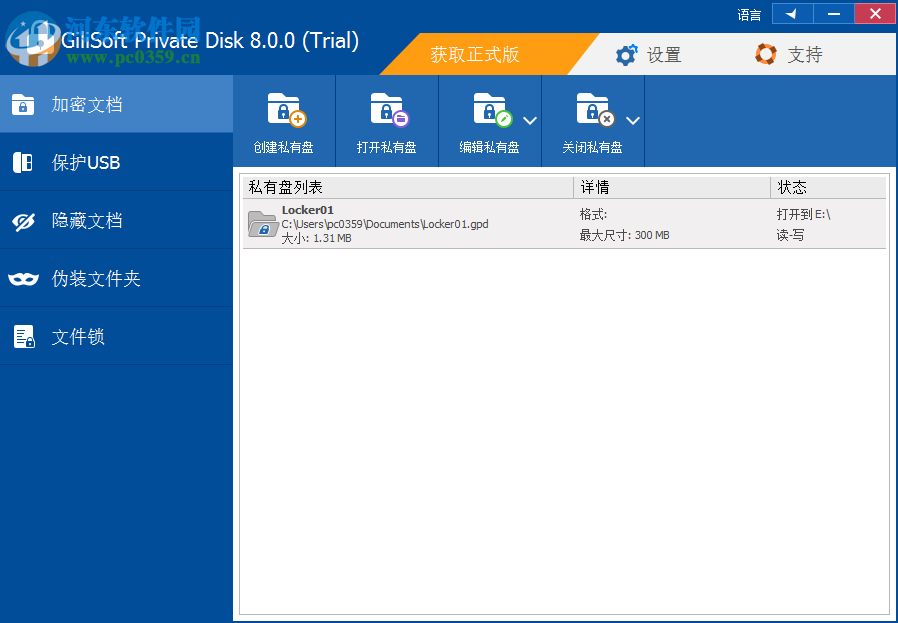This screenshot has height=623, width=898.
Task: Click the Locker01 folder thumbnail icon
Action: point(263,225)
